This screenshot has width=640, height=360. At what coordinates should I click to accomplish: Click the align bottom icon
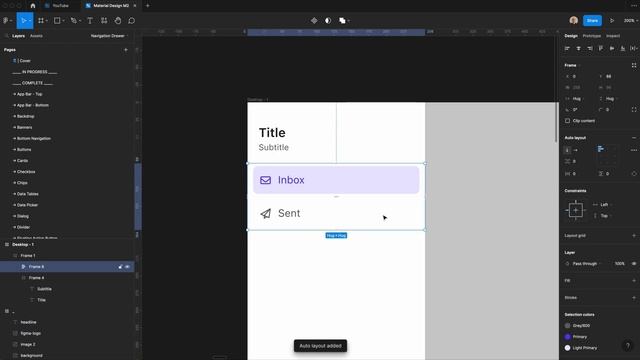[x=623, y=48]
